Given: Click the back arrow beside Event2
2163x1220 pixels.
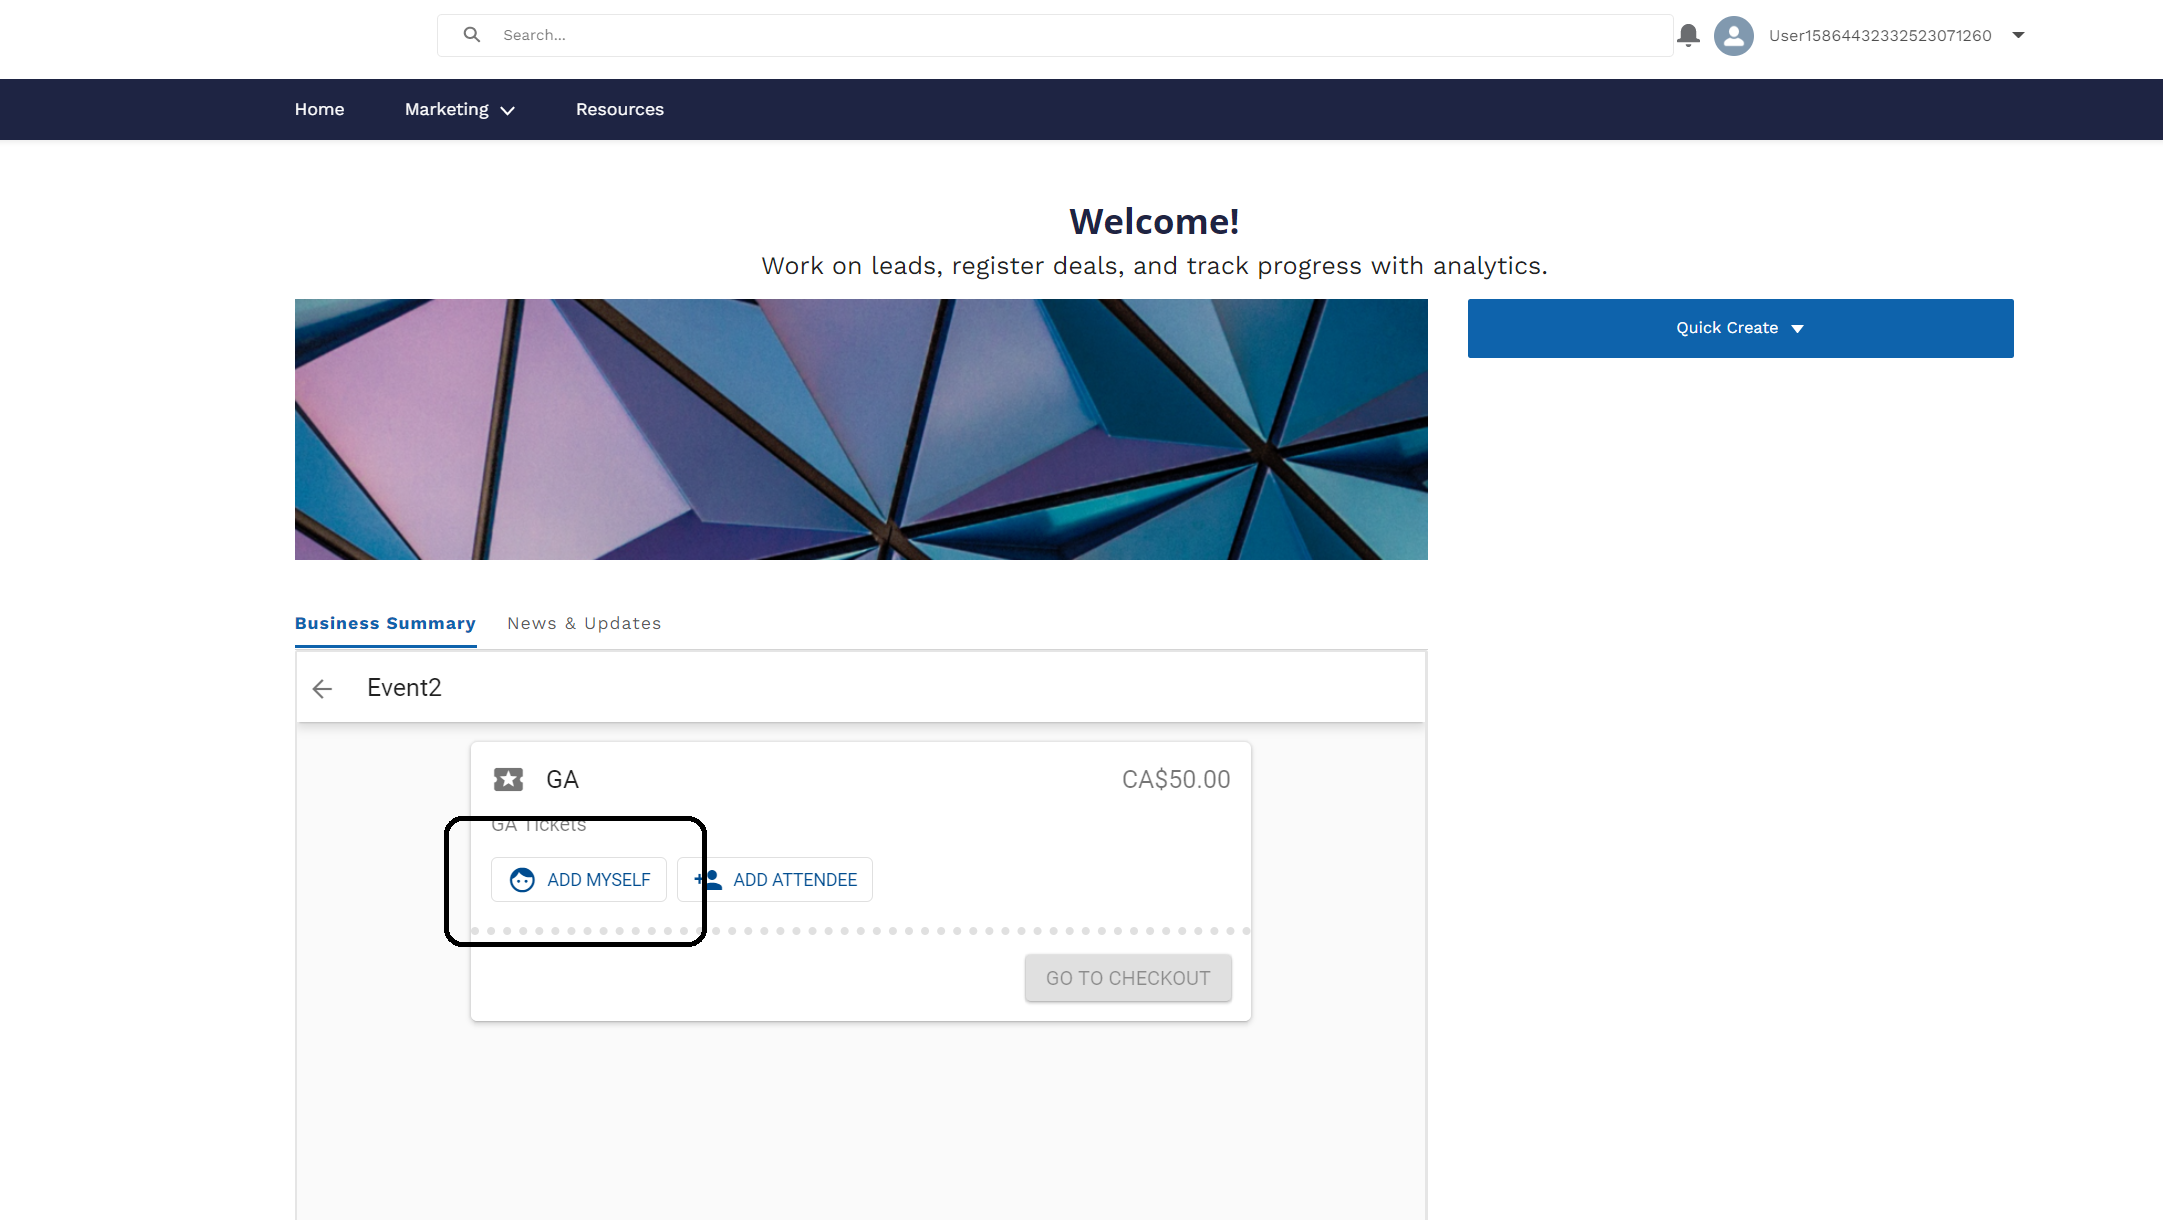Looking at the screenshot, I should click(322, 689).
